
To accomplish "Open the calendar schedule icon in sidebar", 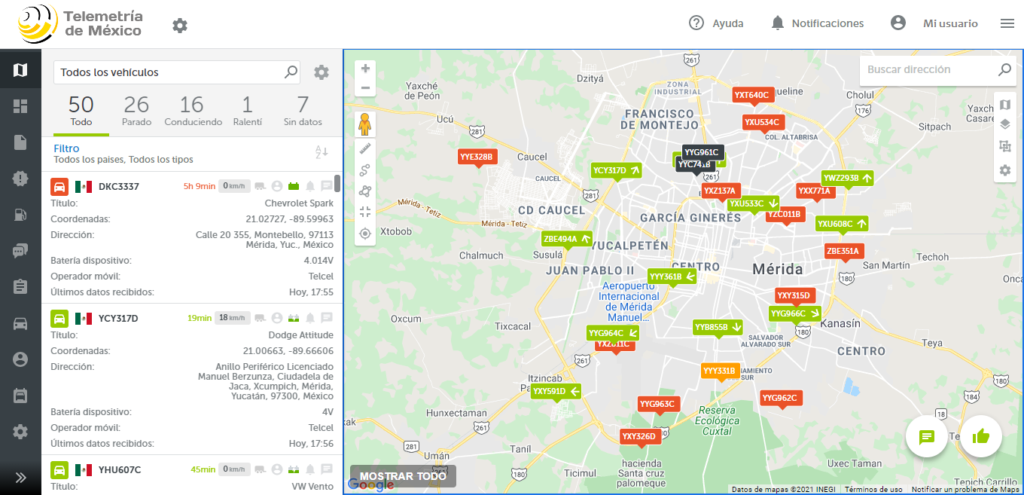I will tap(20, 395).
